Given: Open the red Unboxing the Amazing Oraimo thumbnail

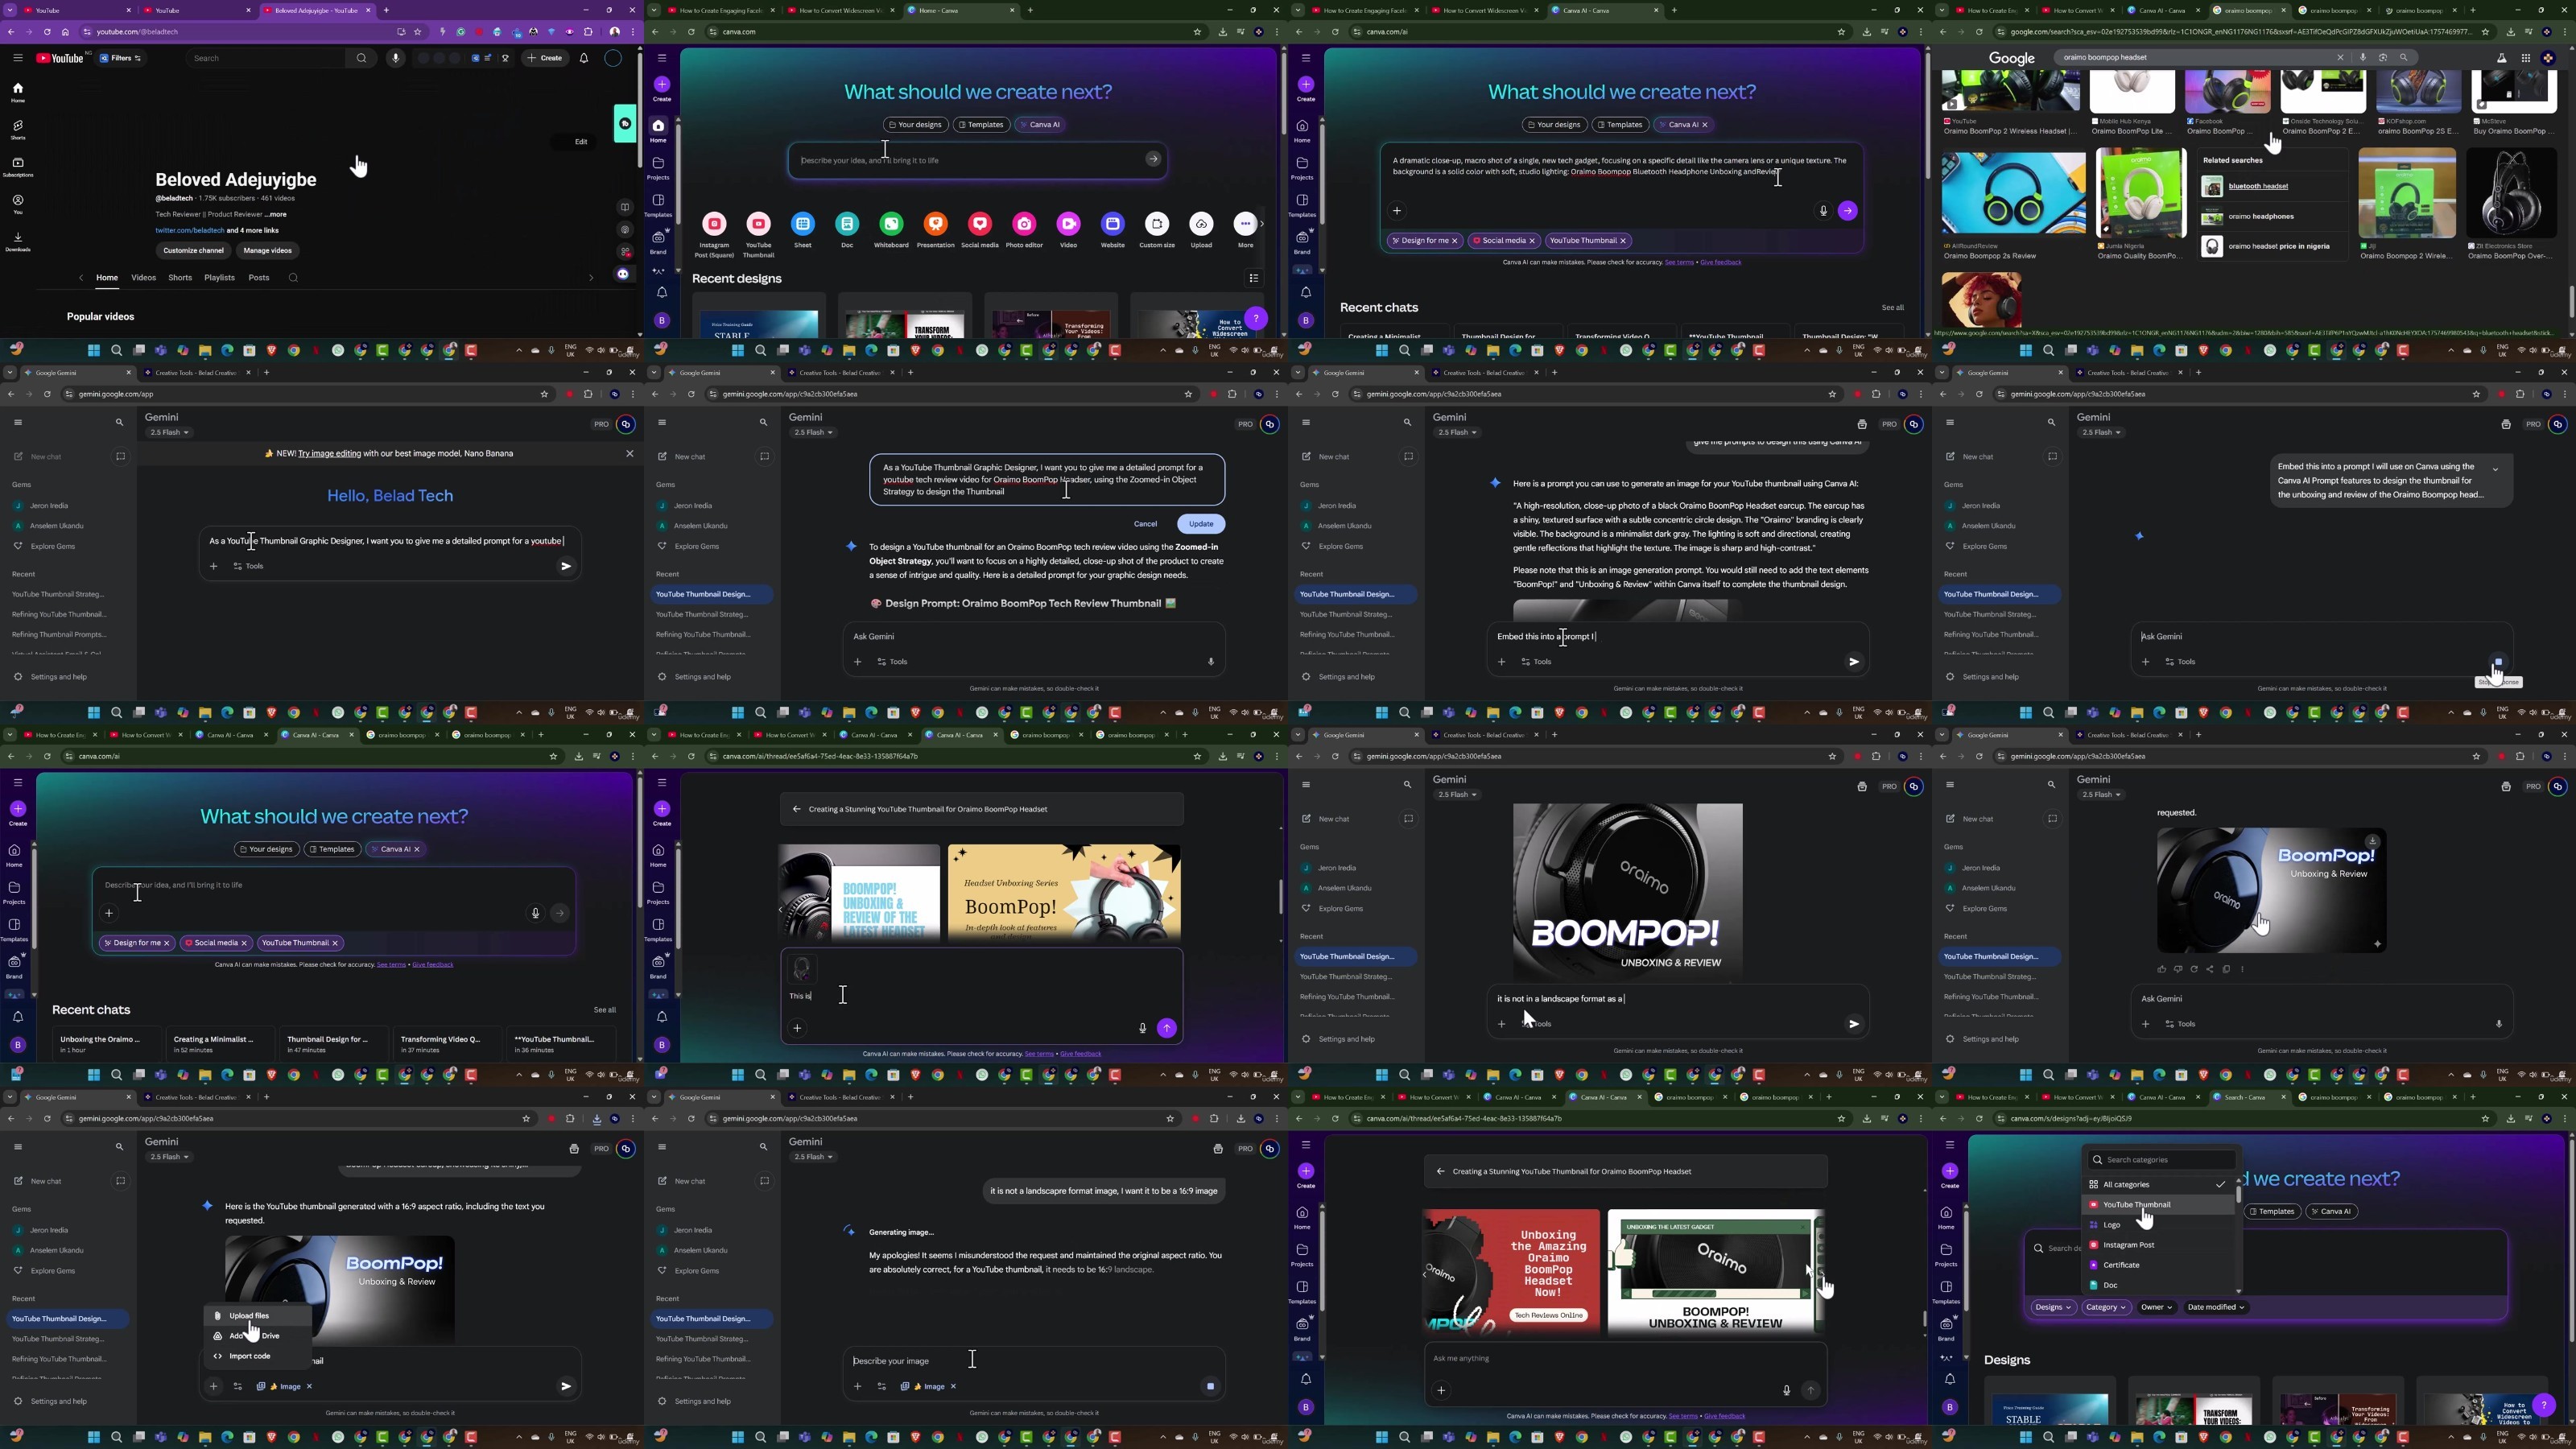Looking at the screenshot, I should (x=1511, y=1272).
